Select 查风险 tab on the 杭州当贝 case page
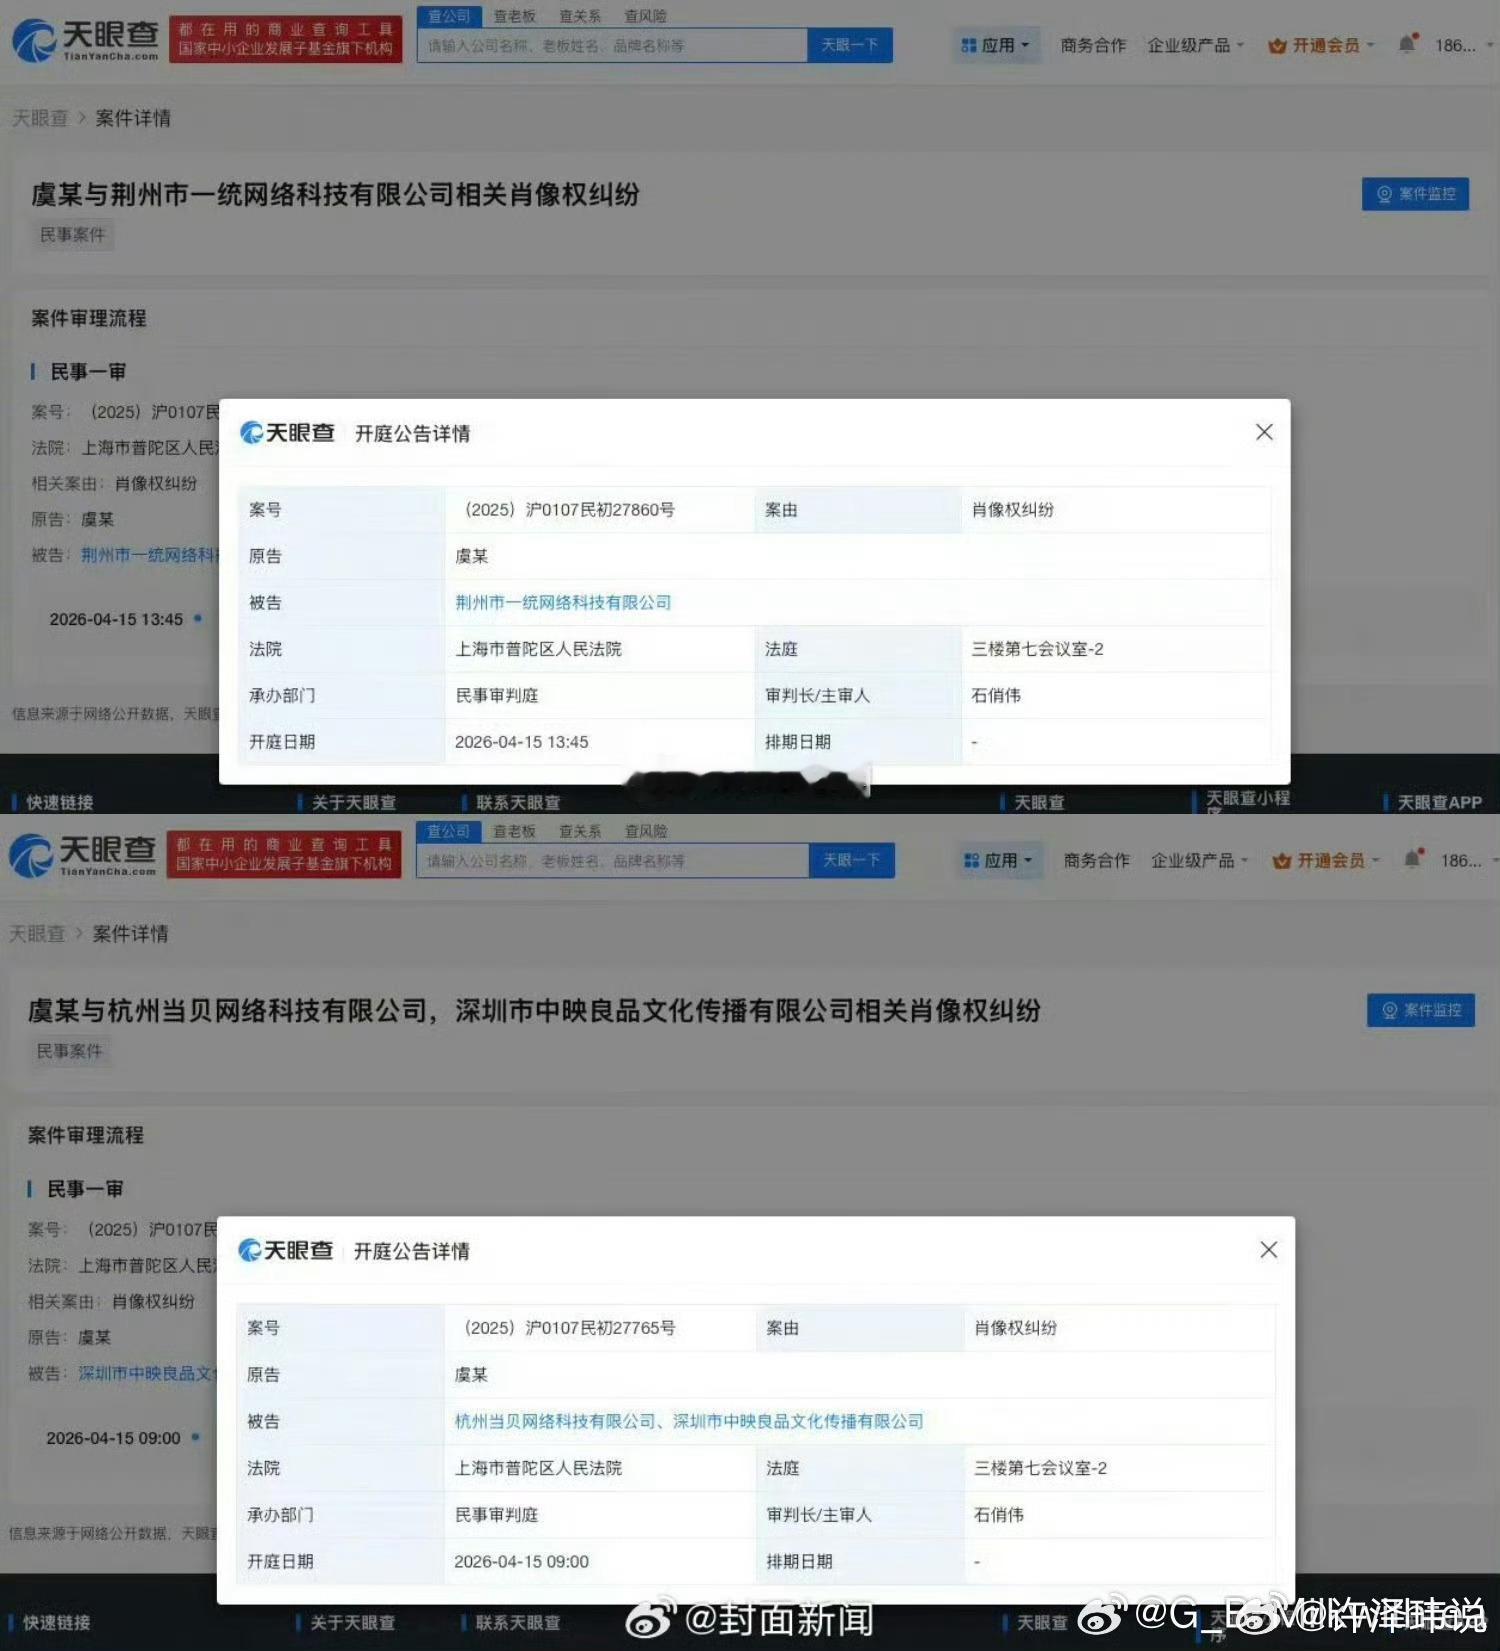The width and height of the screenshot is (1500, 1651). coord(646,831)
